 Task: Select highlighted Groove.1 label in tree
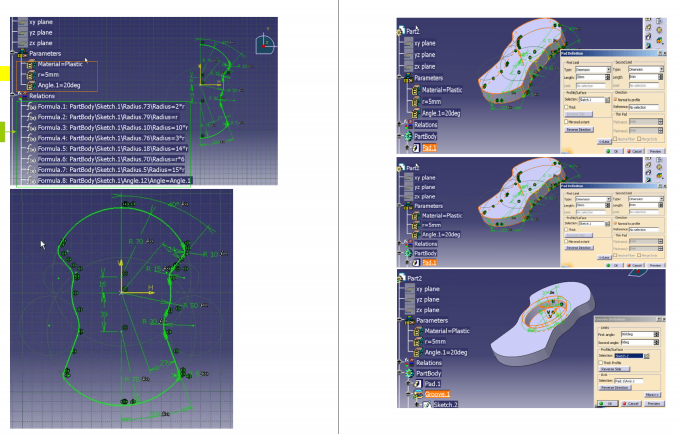pos(437,394)
